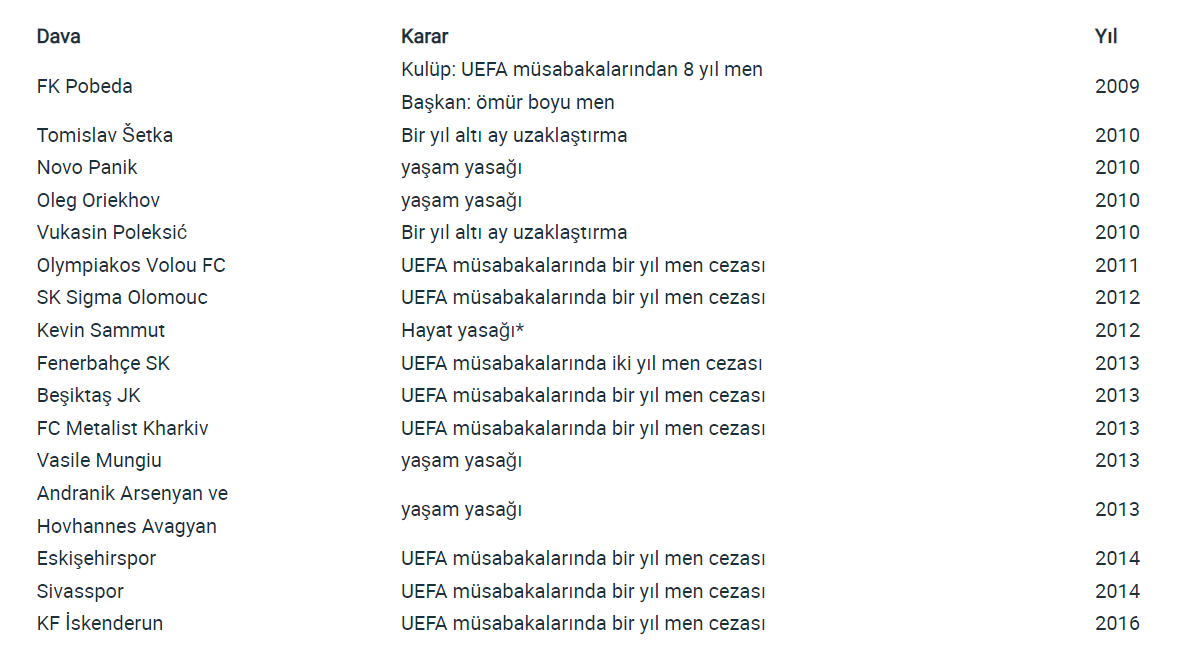Select the Sivasspor row name
This screenshot has width=1178, height=656.
pyautogui.click(x=80, y=591)
